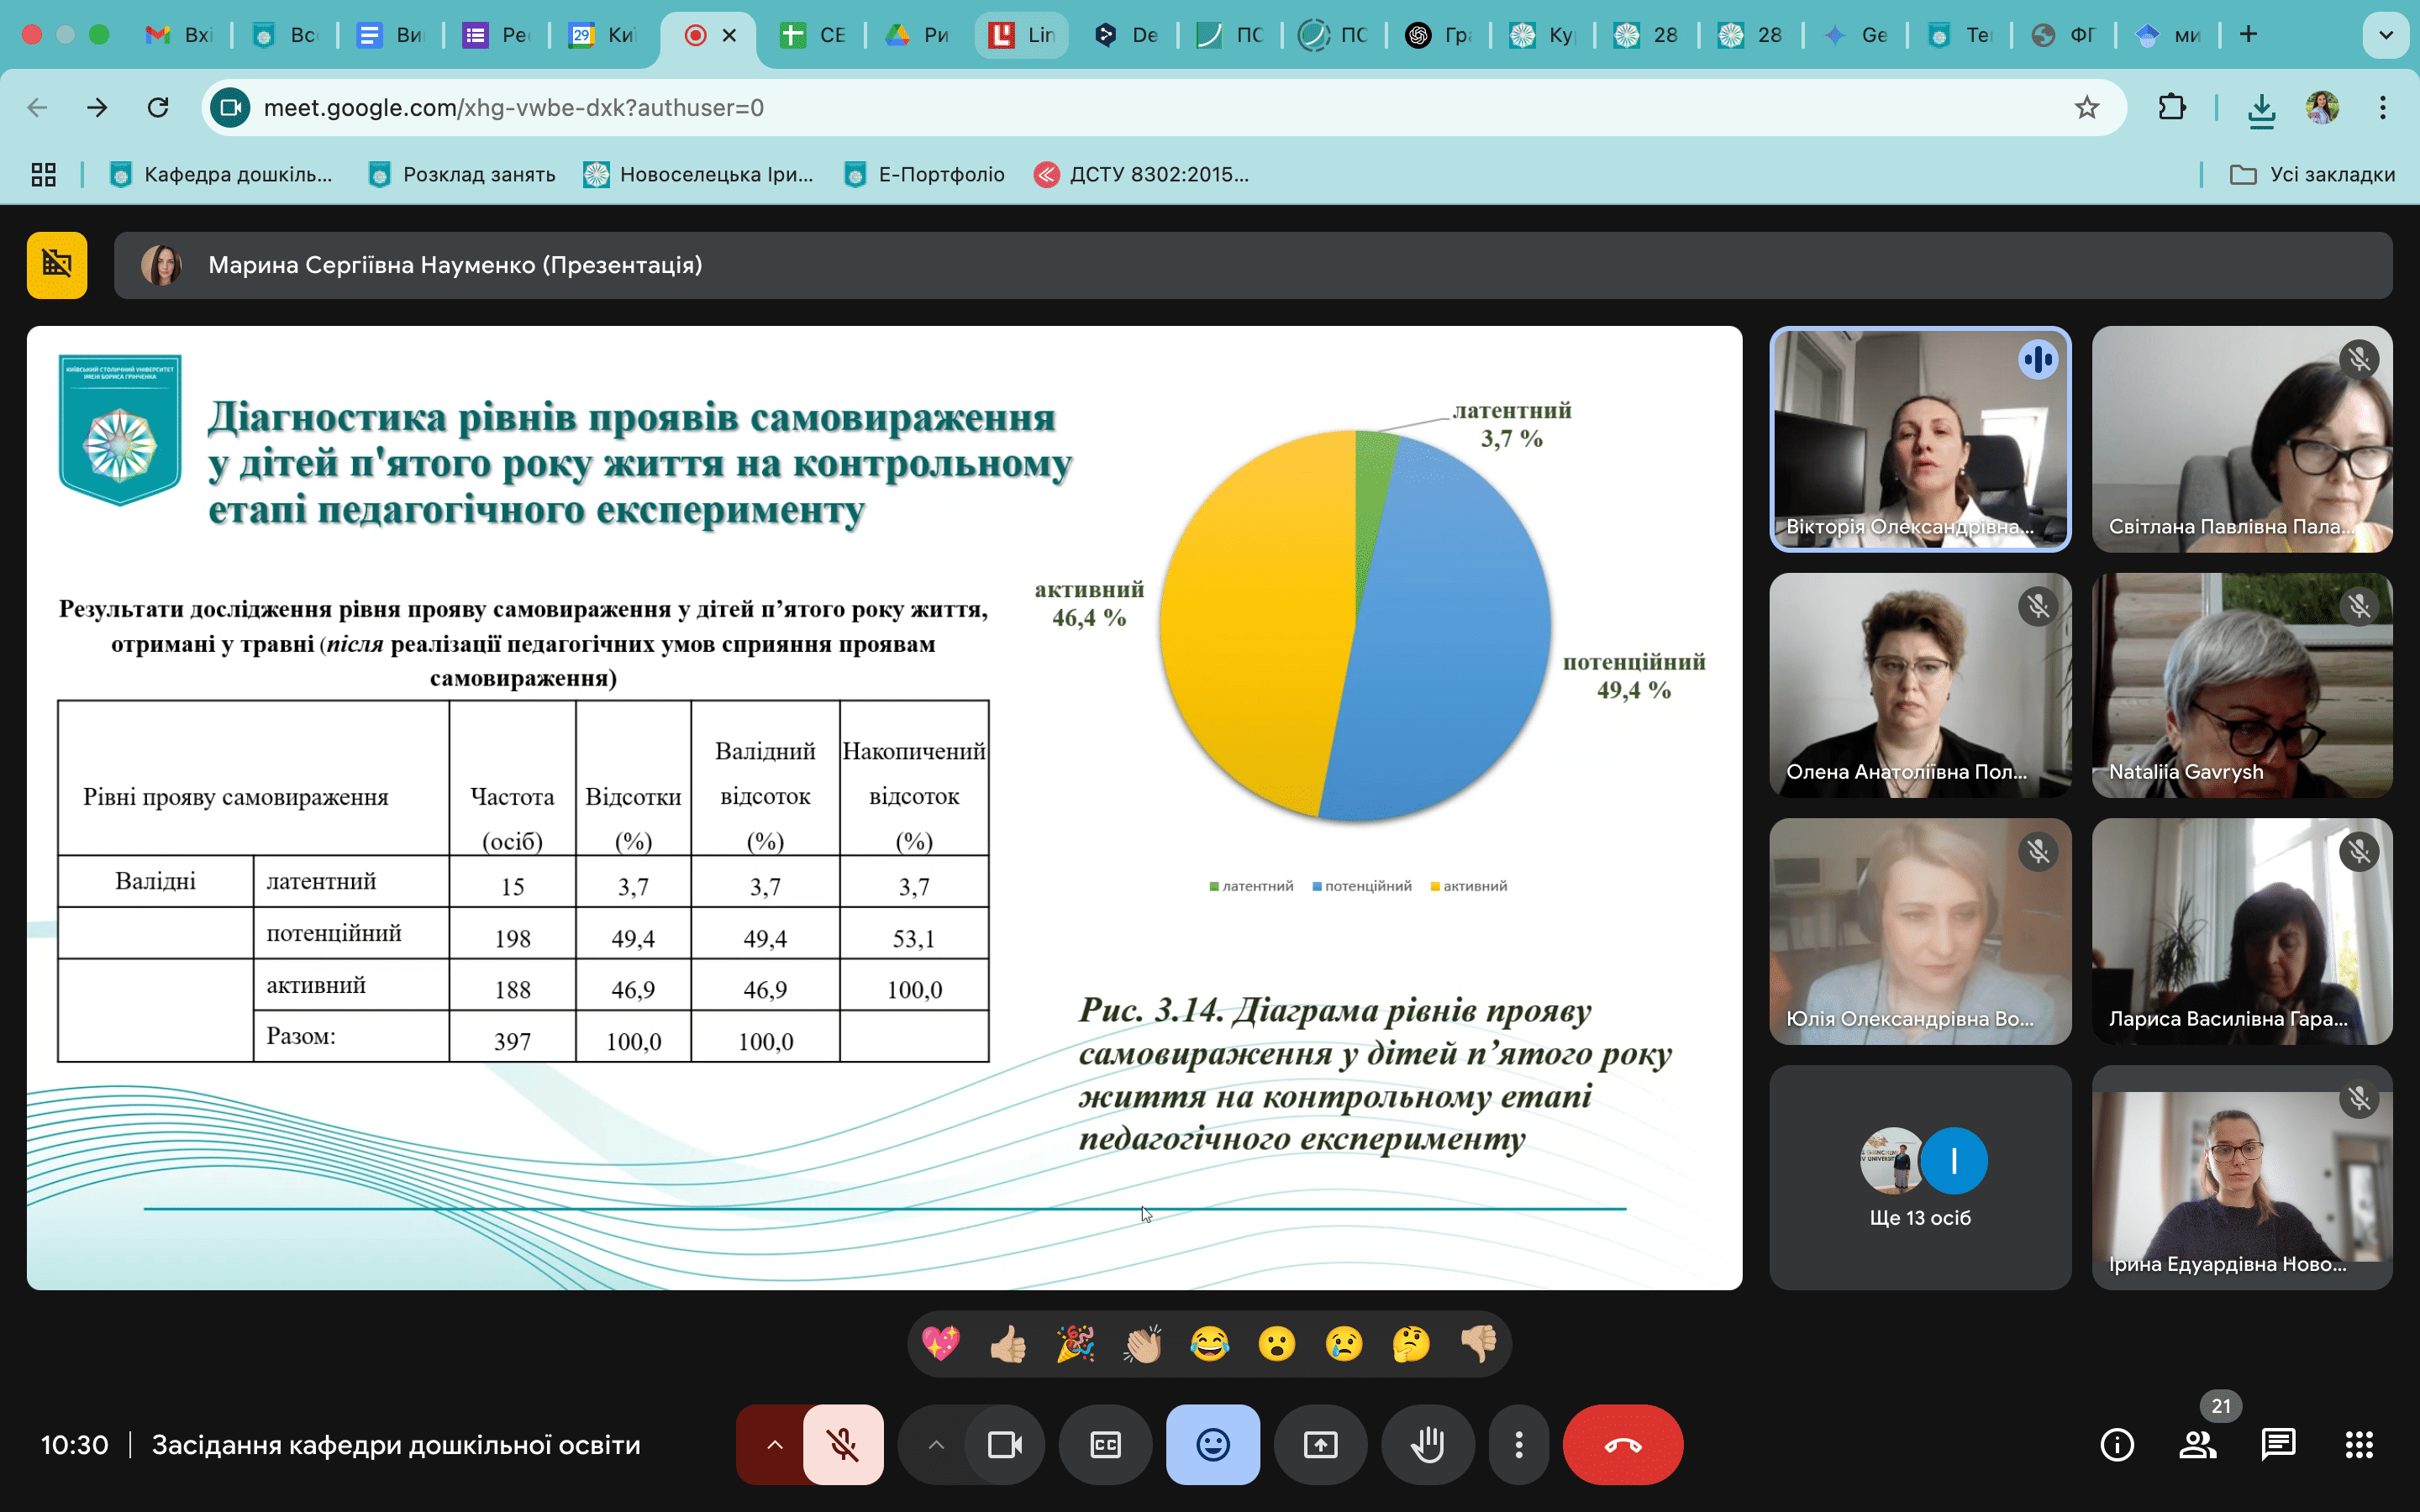This screenshot has height=1512, width=2420.
Task: Expand video settings arrow beside camera
Action: (x=935, y=1444)
